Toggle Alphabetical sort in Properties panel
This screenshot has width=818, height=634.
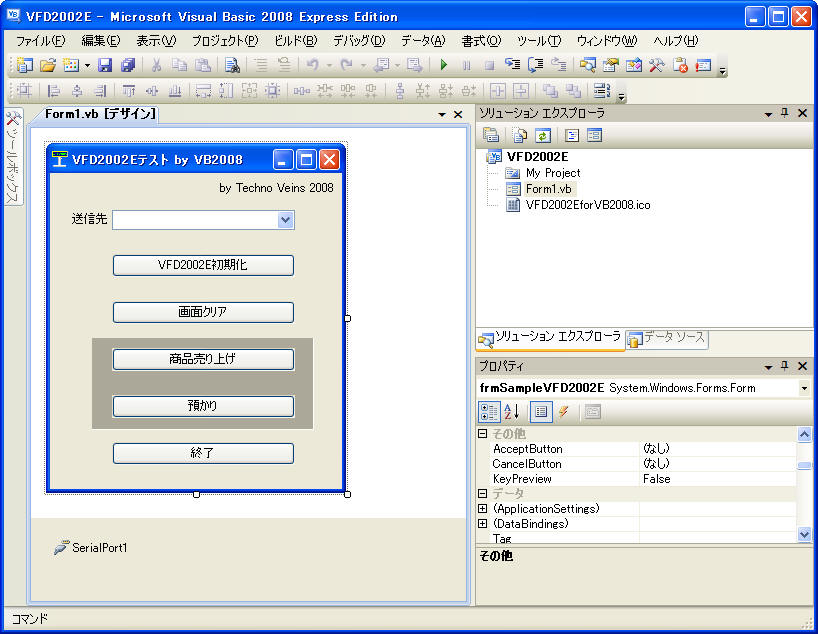[x=512, y=412]
